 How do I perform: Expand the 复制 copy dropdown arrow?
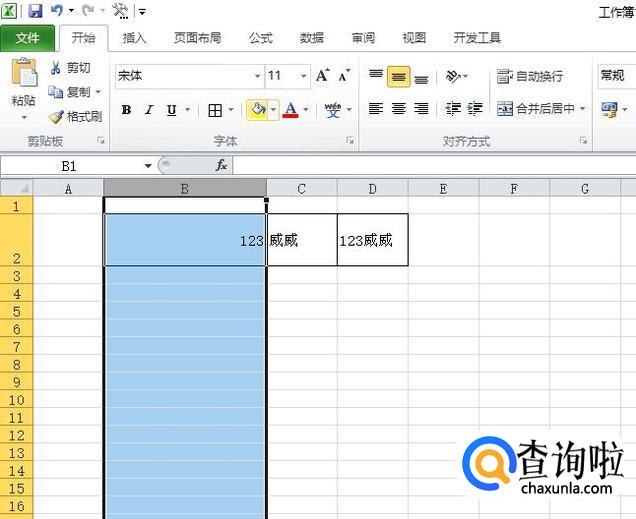(98, 92)
